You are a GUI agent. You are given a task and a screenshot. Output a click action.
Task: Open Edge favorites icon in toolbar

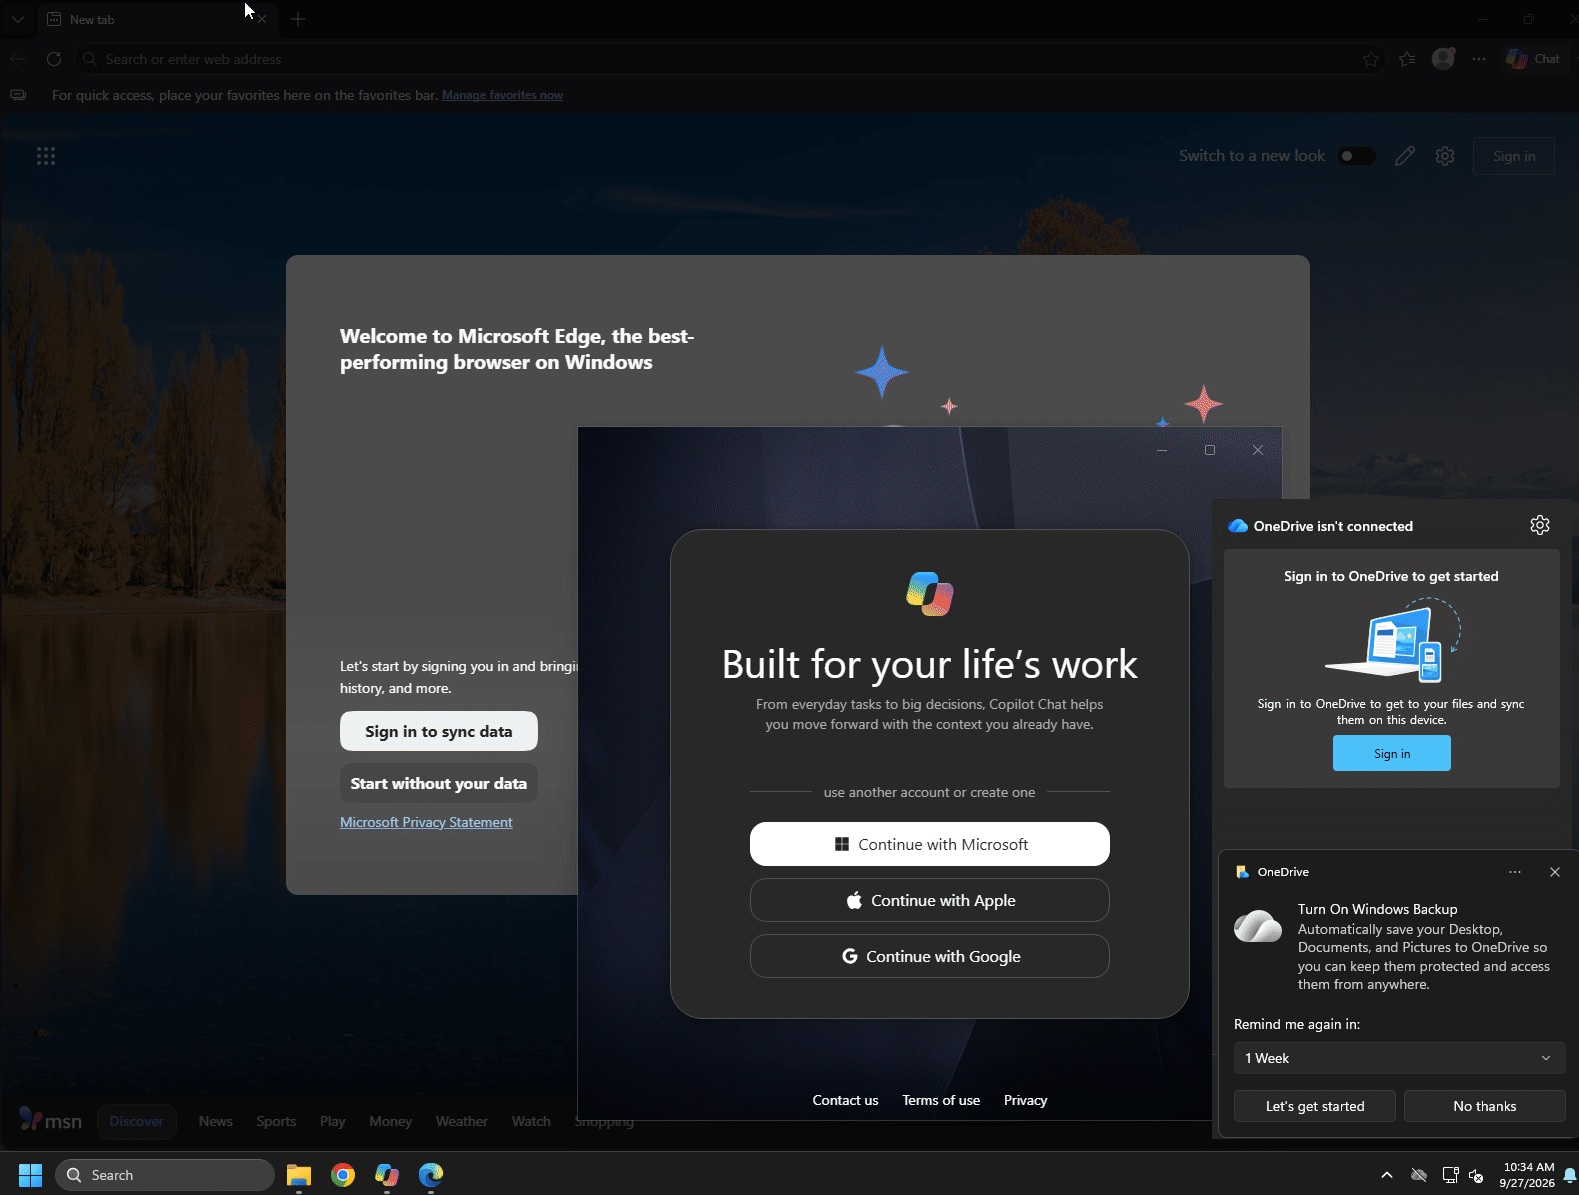point(1407,59)
